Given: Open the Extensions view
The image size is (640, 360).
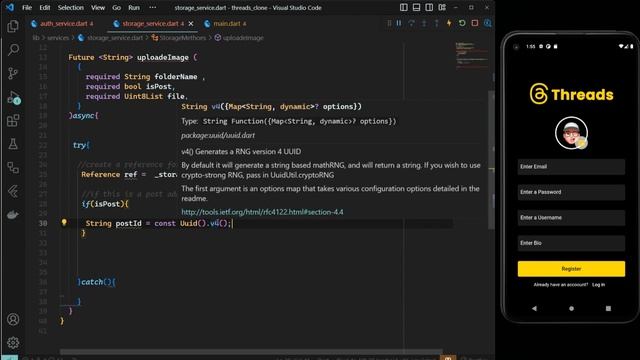Looking at the screenshot, I should [13, 120].
